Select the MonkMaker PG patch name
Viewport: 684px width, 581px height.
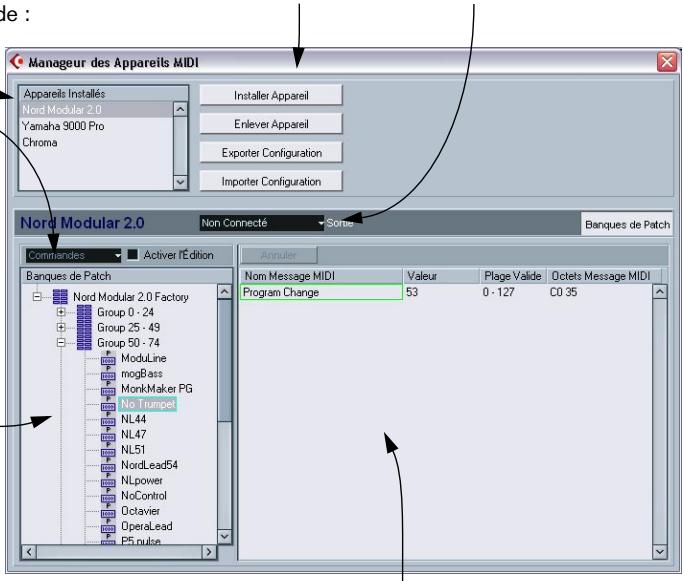coord(157,389)
